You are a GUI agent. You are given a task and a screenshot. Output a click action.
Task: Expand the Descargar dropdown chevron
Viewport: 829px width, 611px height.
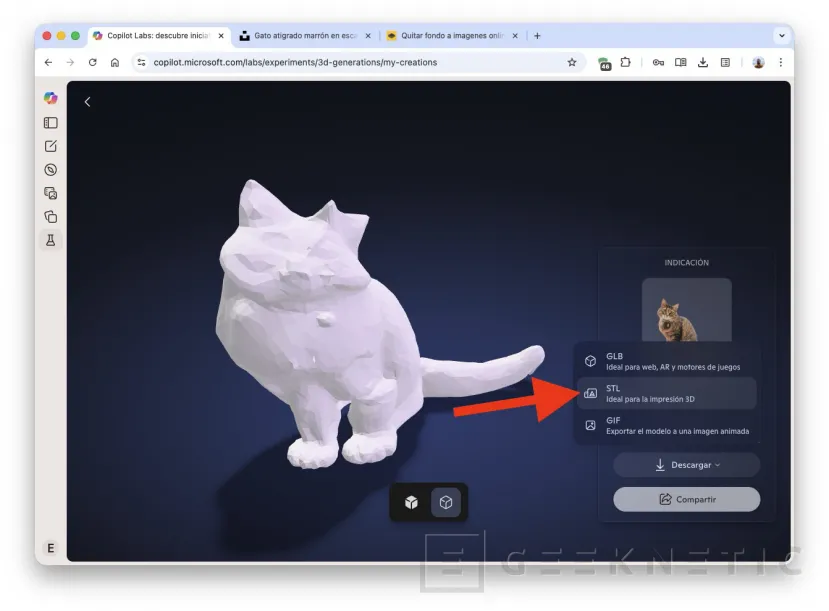719,464
